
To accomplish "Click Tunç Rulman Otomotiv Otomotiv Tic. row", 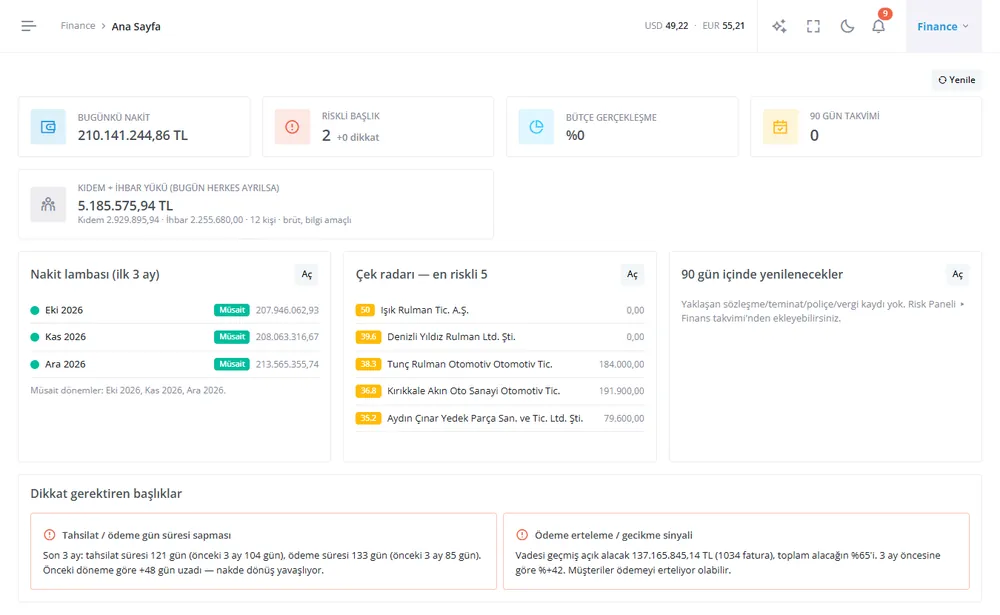I will click(500, 364).
